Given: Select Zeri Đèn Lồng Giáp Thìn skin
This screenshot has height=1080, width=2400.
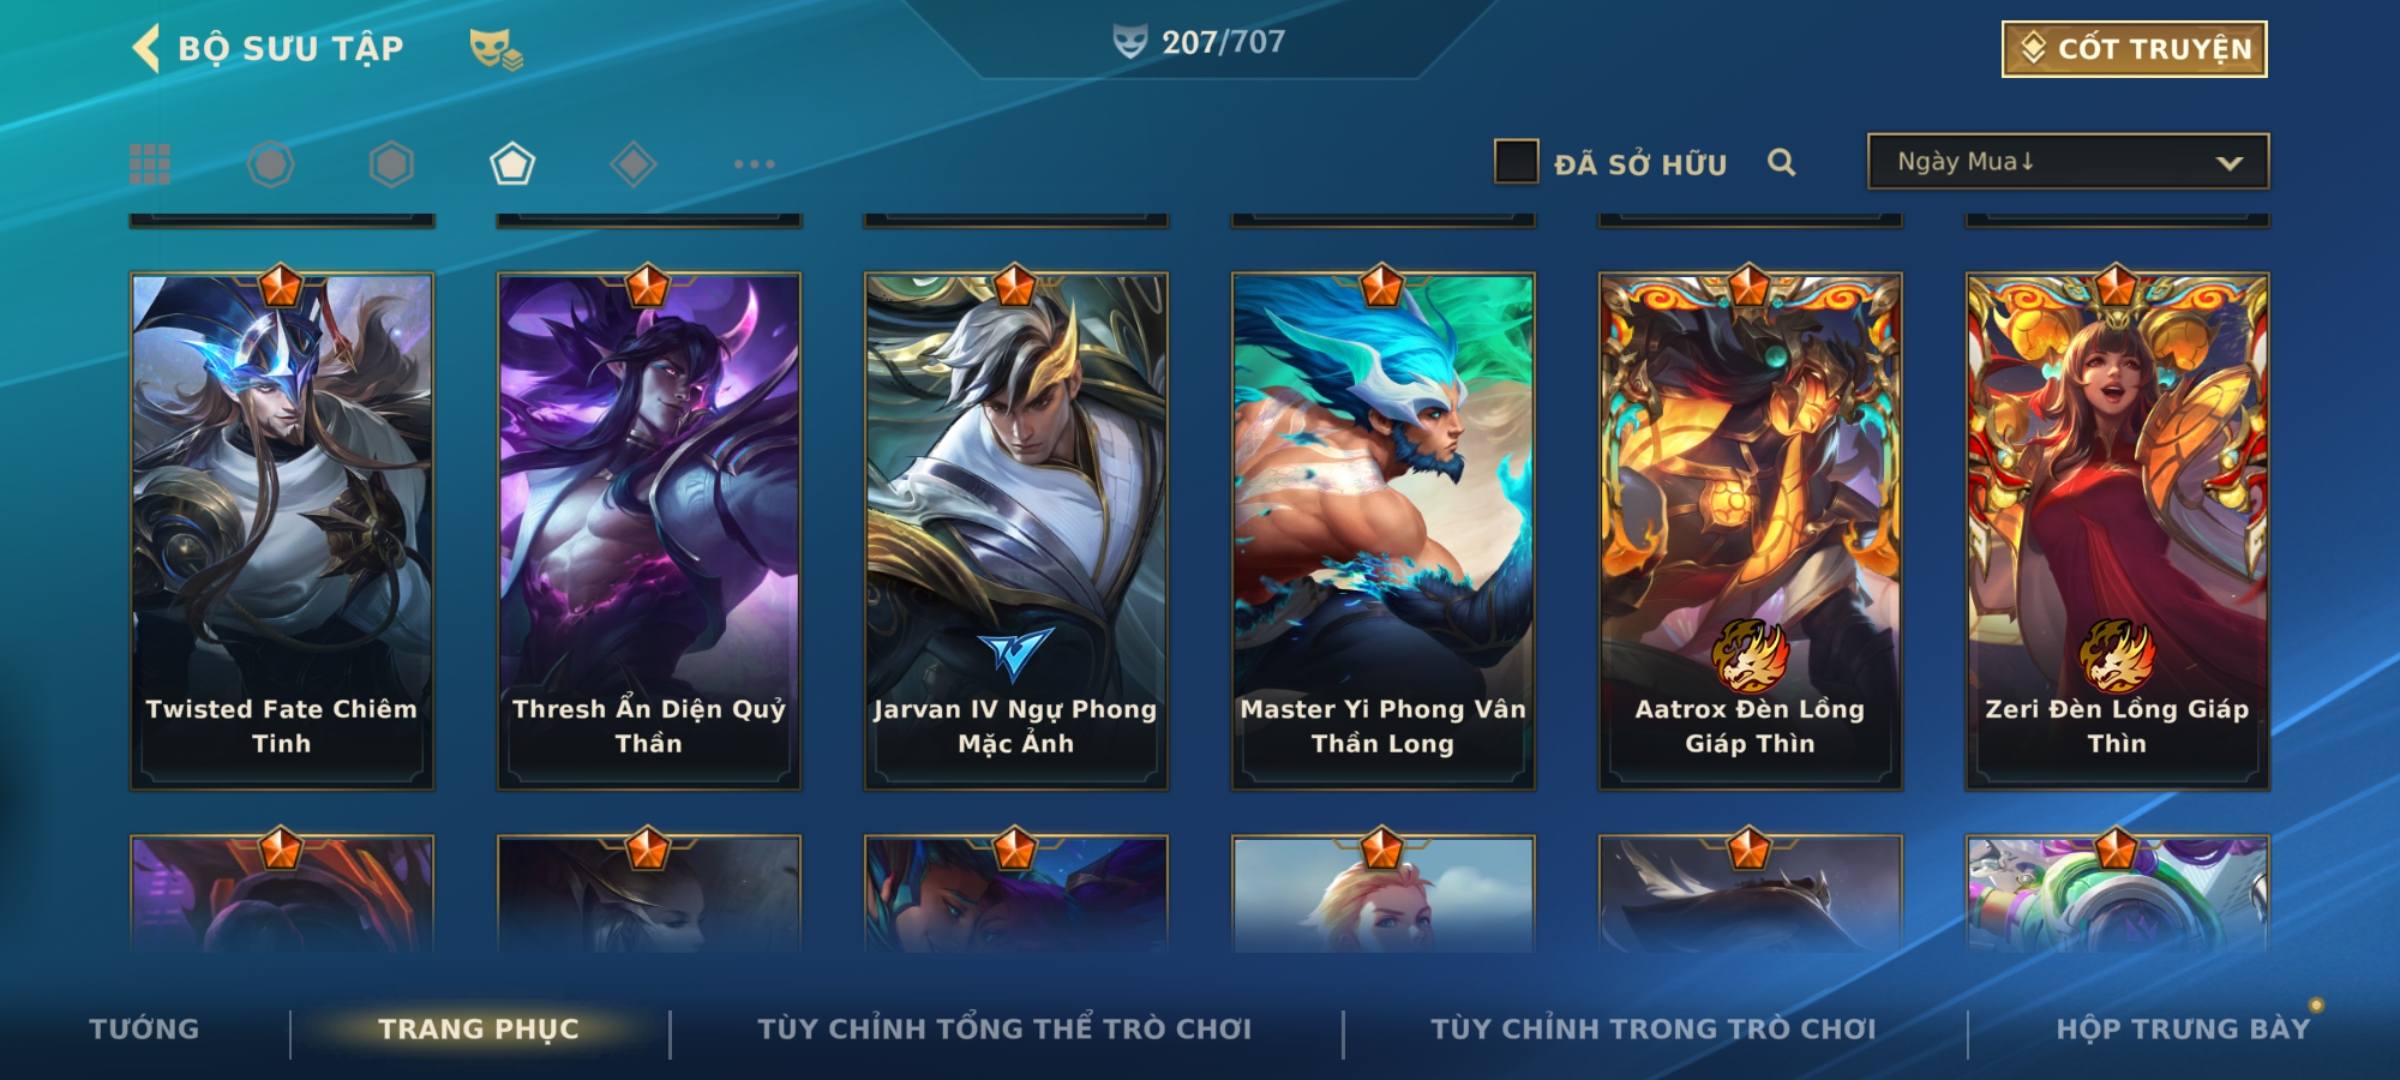Looking at the screenshot, I should (2117, 530).
